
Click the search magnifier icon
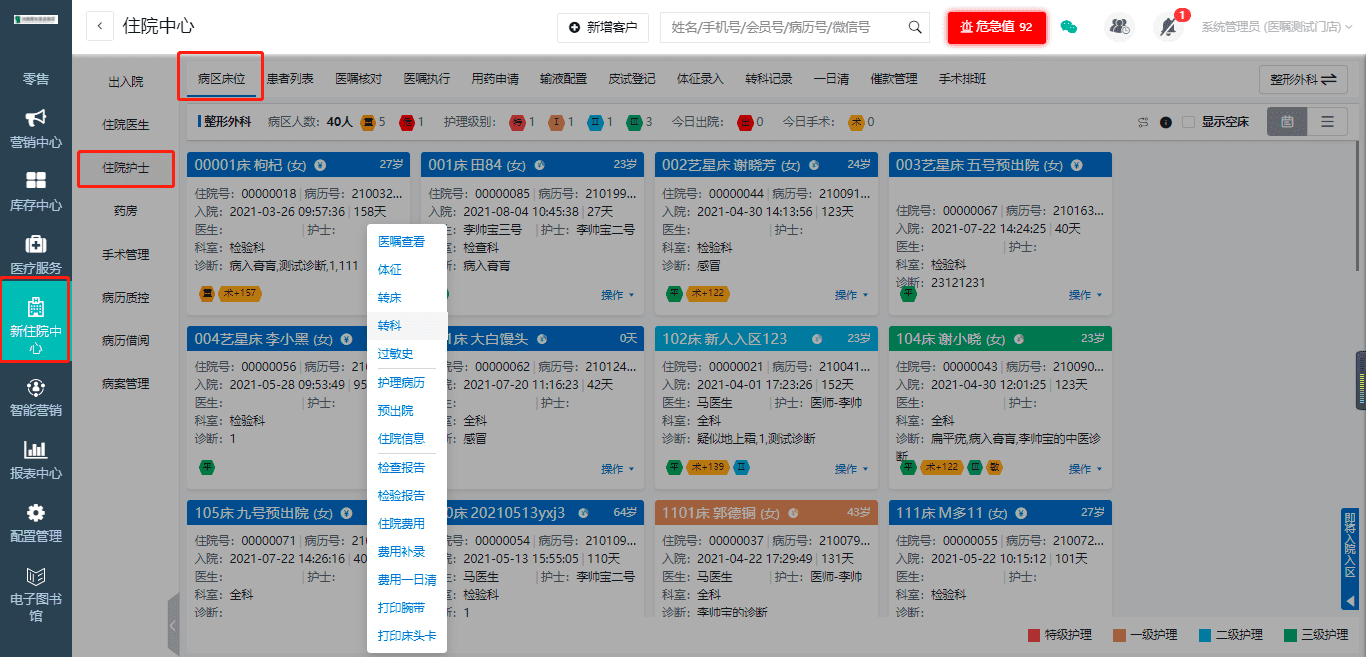[x=914, y=28]
